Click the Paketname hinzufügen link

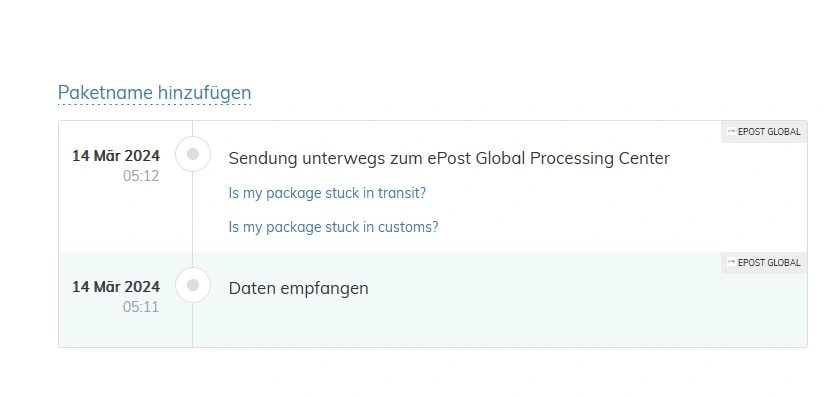tap(155, 93)
